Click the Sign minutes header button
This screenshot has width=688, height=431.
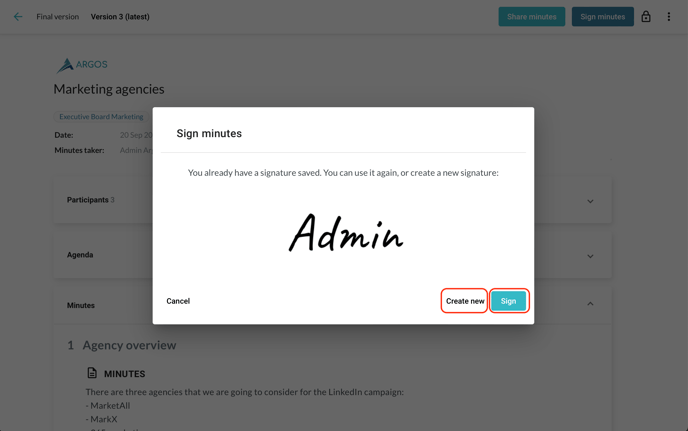[x=602, y=17]
